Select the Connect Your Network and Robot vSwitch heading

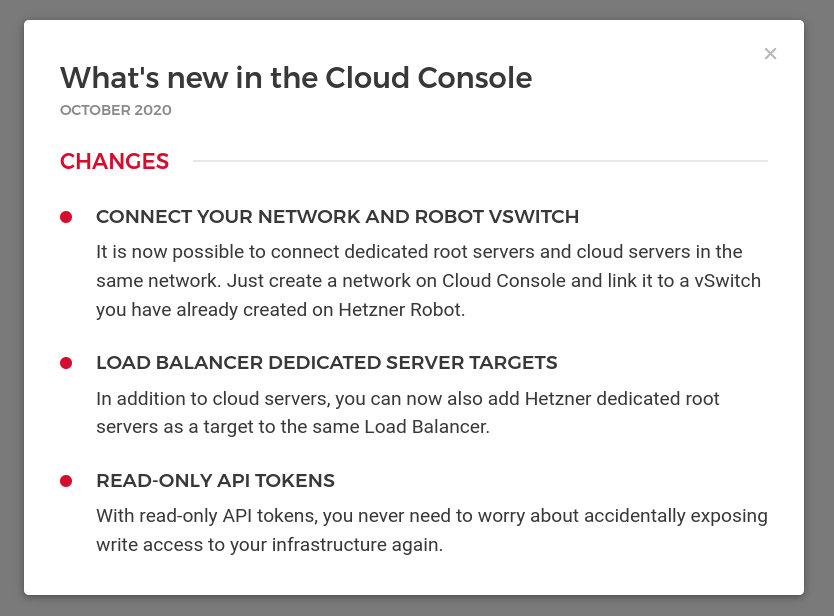click(337, 217)
